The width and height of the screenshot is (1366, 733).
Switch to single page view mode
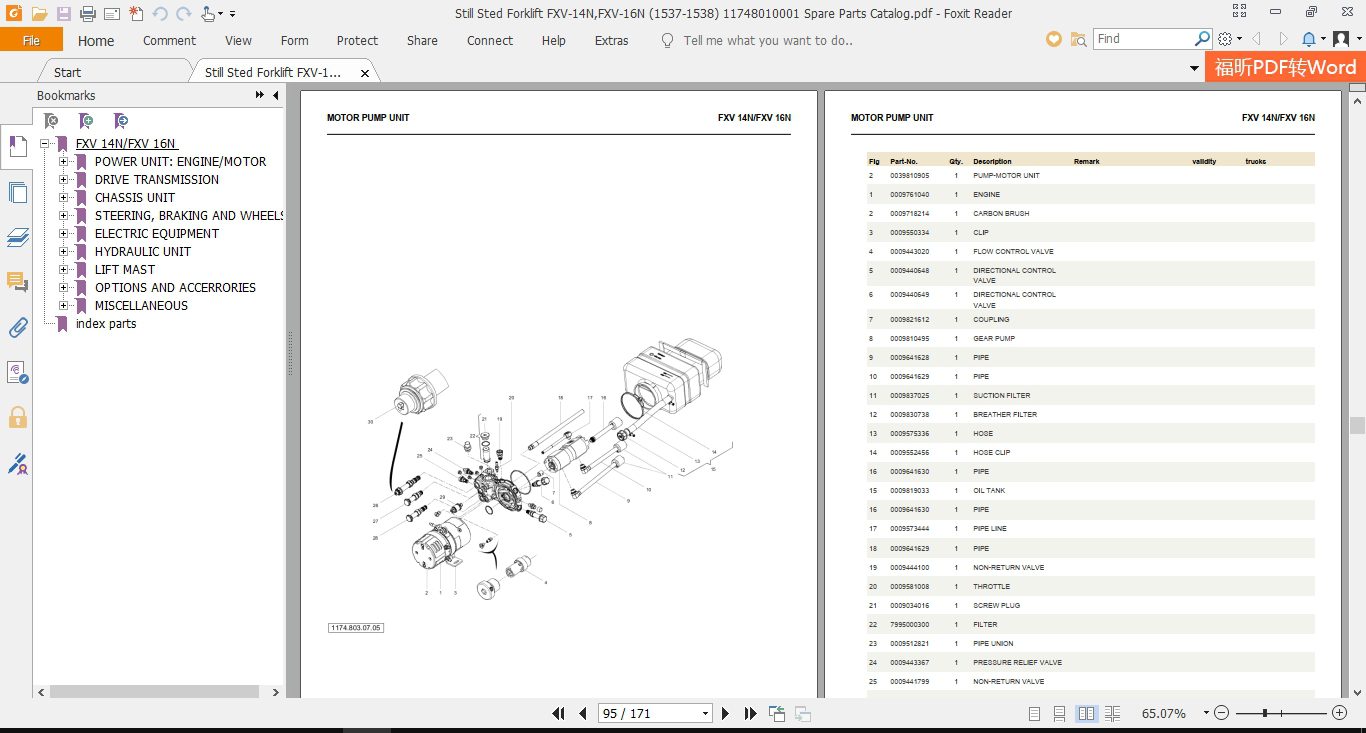[1035, 714]
